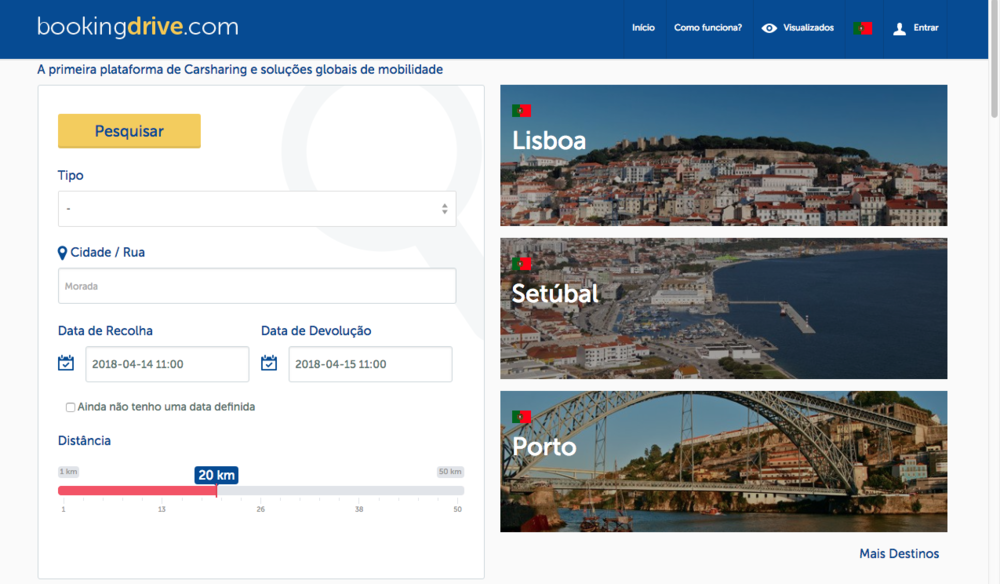
Task: Click the Portuguese flag language icon
Action: [x=862, y=28]
